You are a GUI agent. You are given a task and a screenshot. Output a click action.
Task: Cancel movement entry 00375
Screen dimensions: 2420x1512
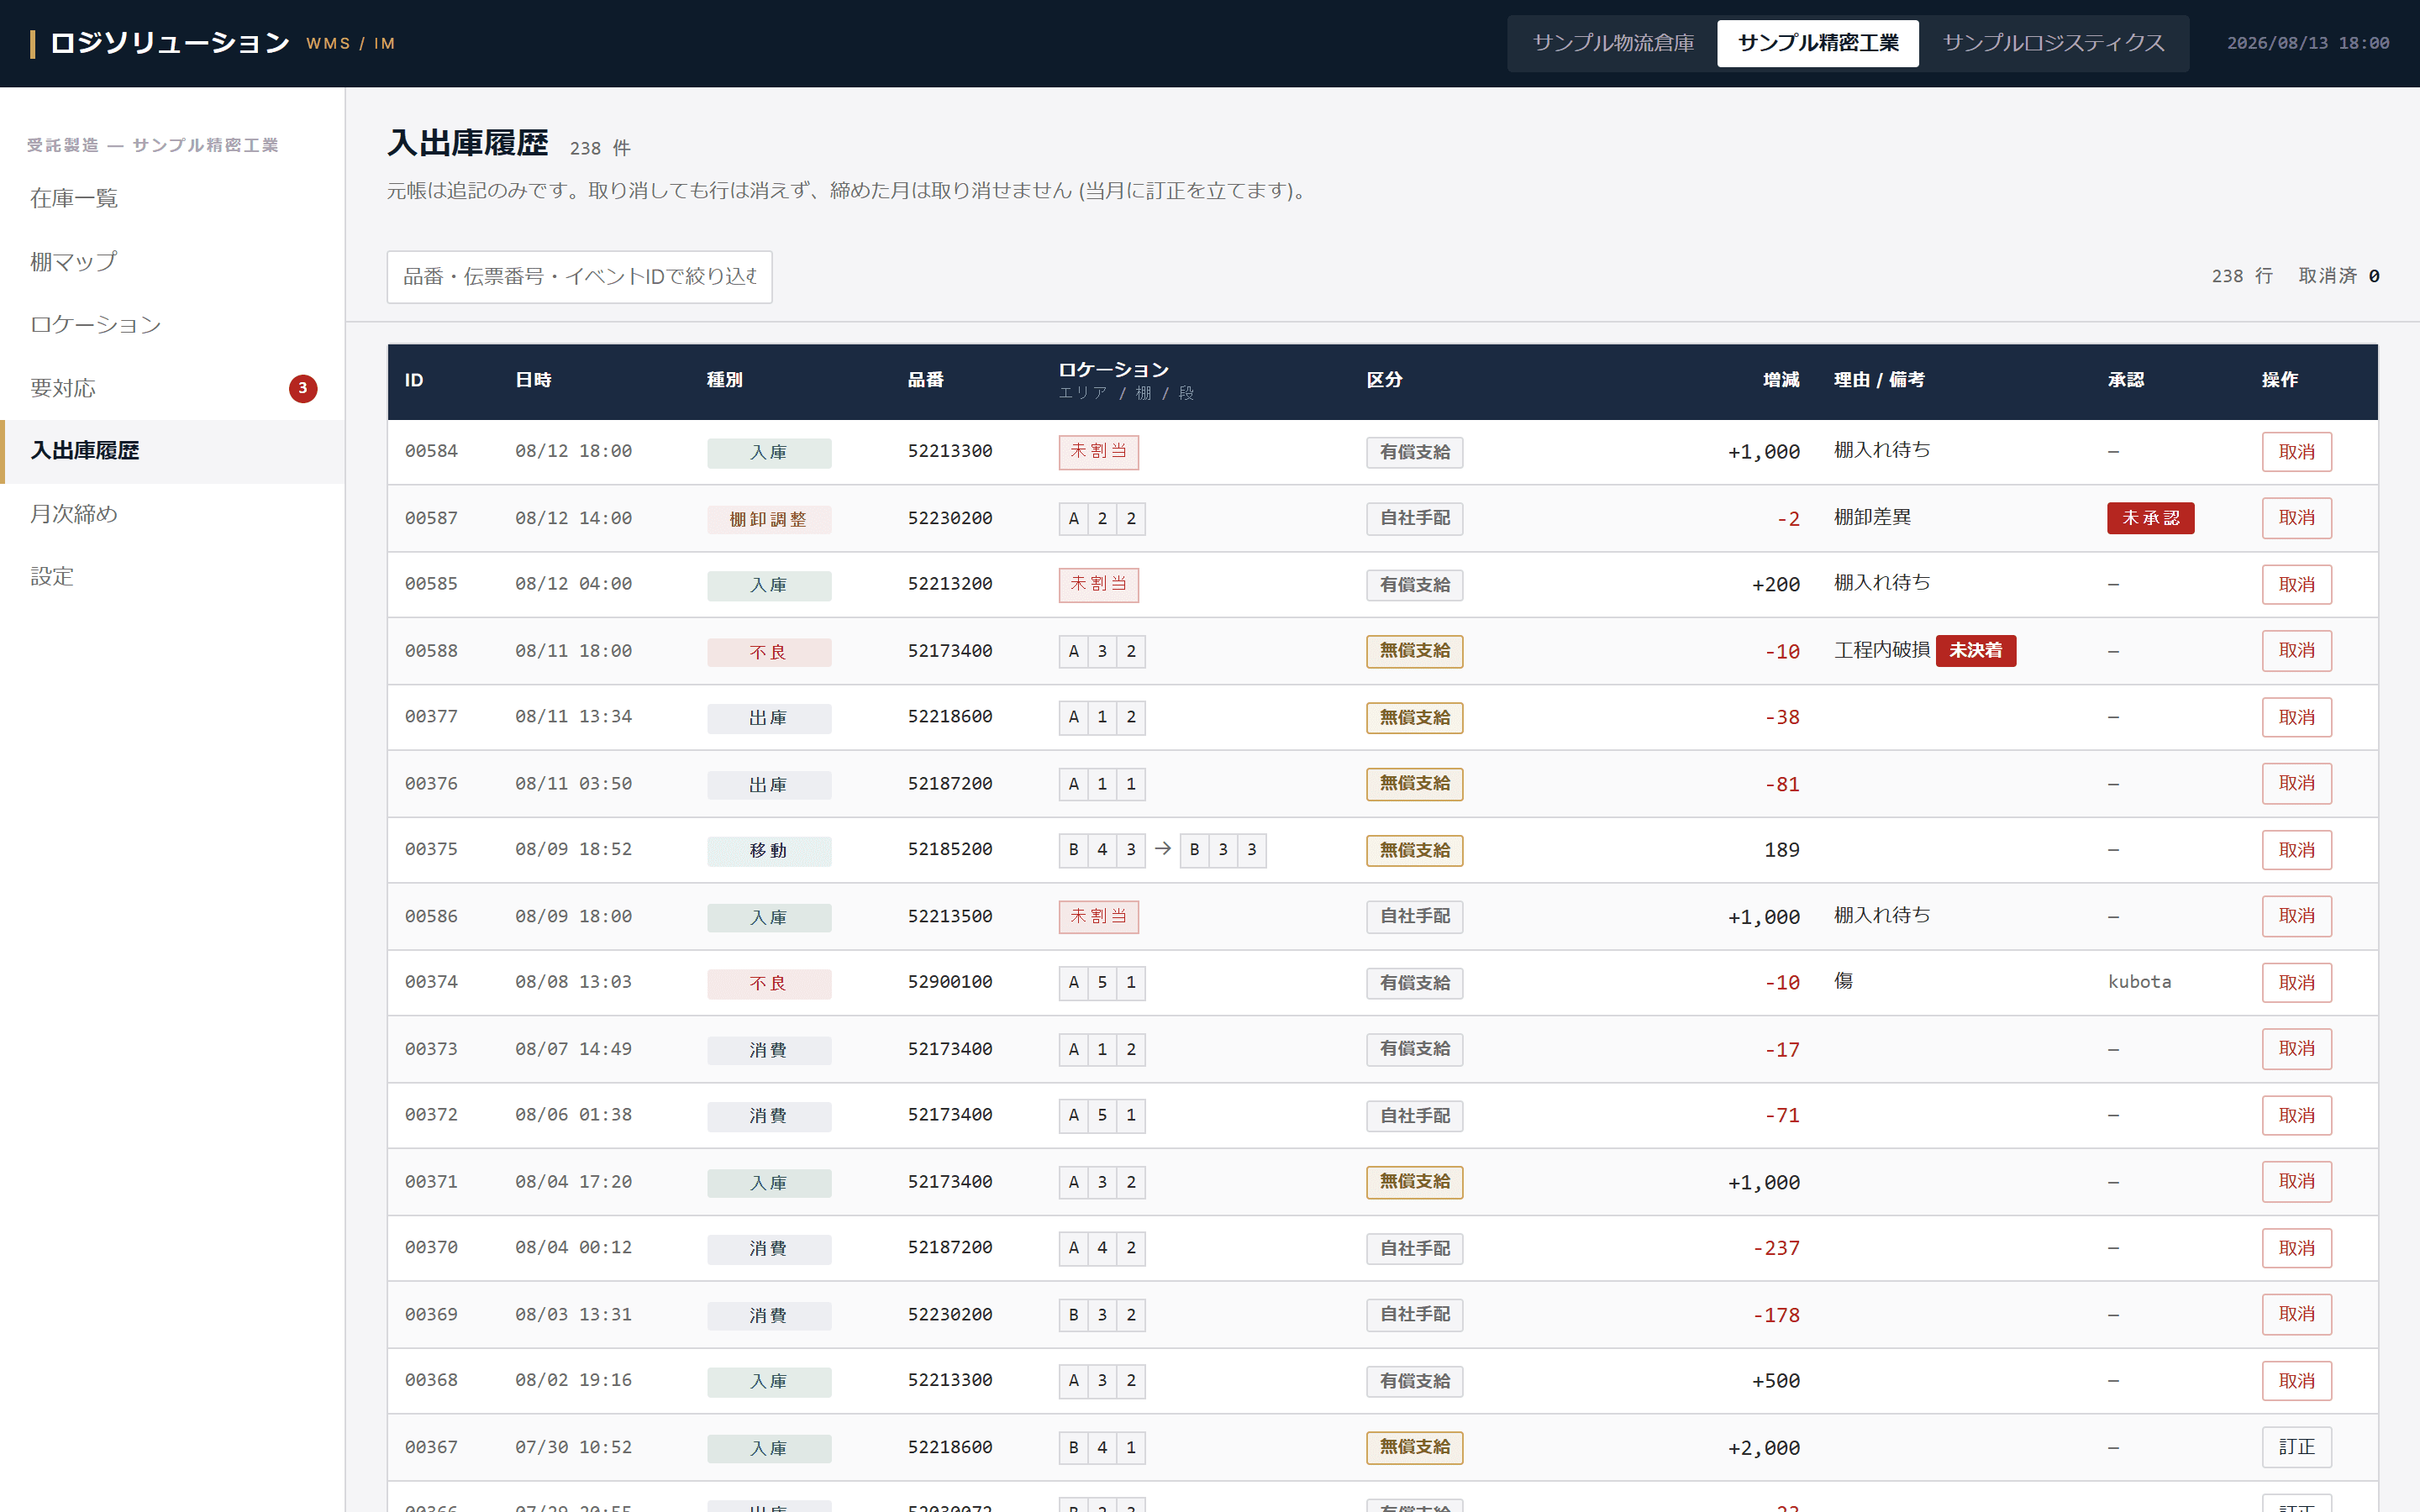point(2296,850)
